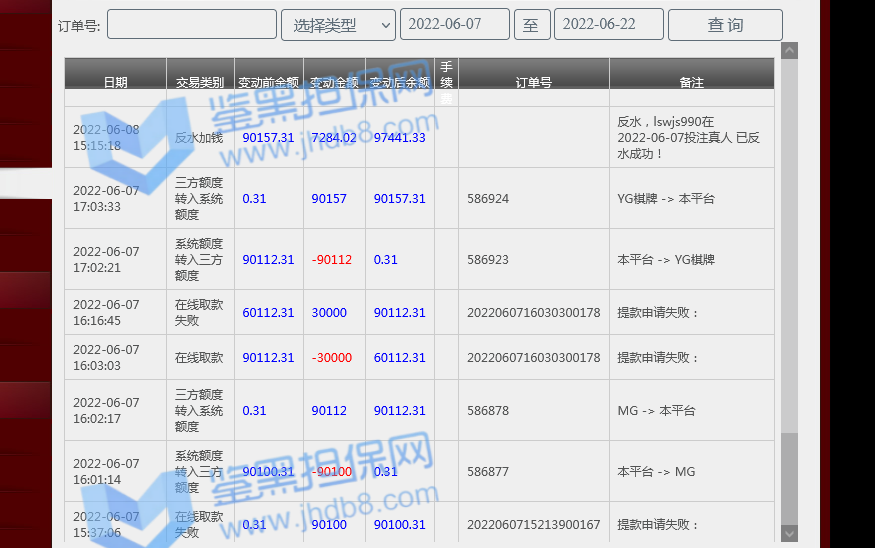Click the red -90112 amount cell
The image size is (875, 548).
[332, 260]
